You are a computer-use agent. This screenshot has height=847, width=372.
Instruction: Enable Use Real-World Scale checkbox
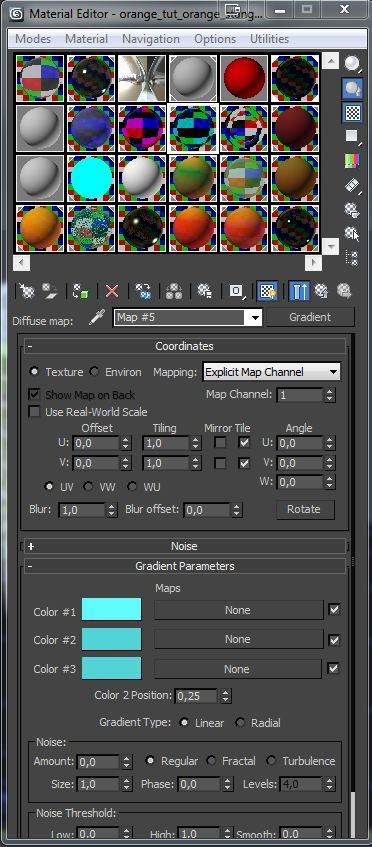click(x=34, y=412)
